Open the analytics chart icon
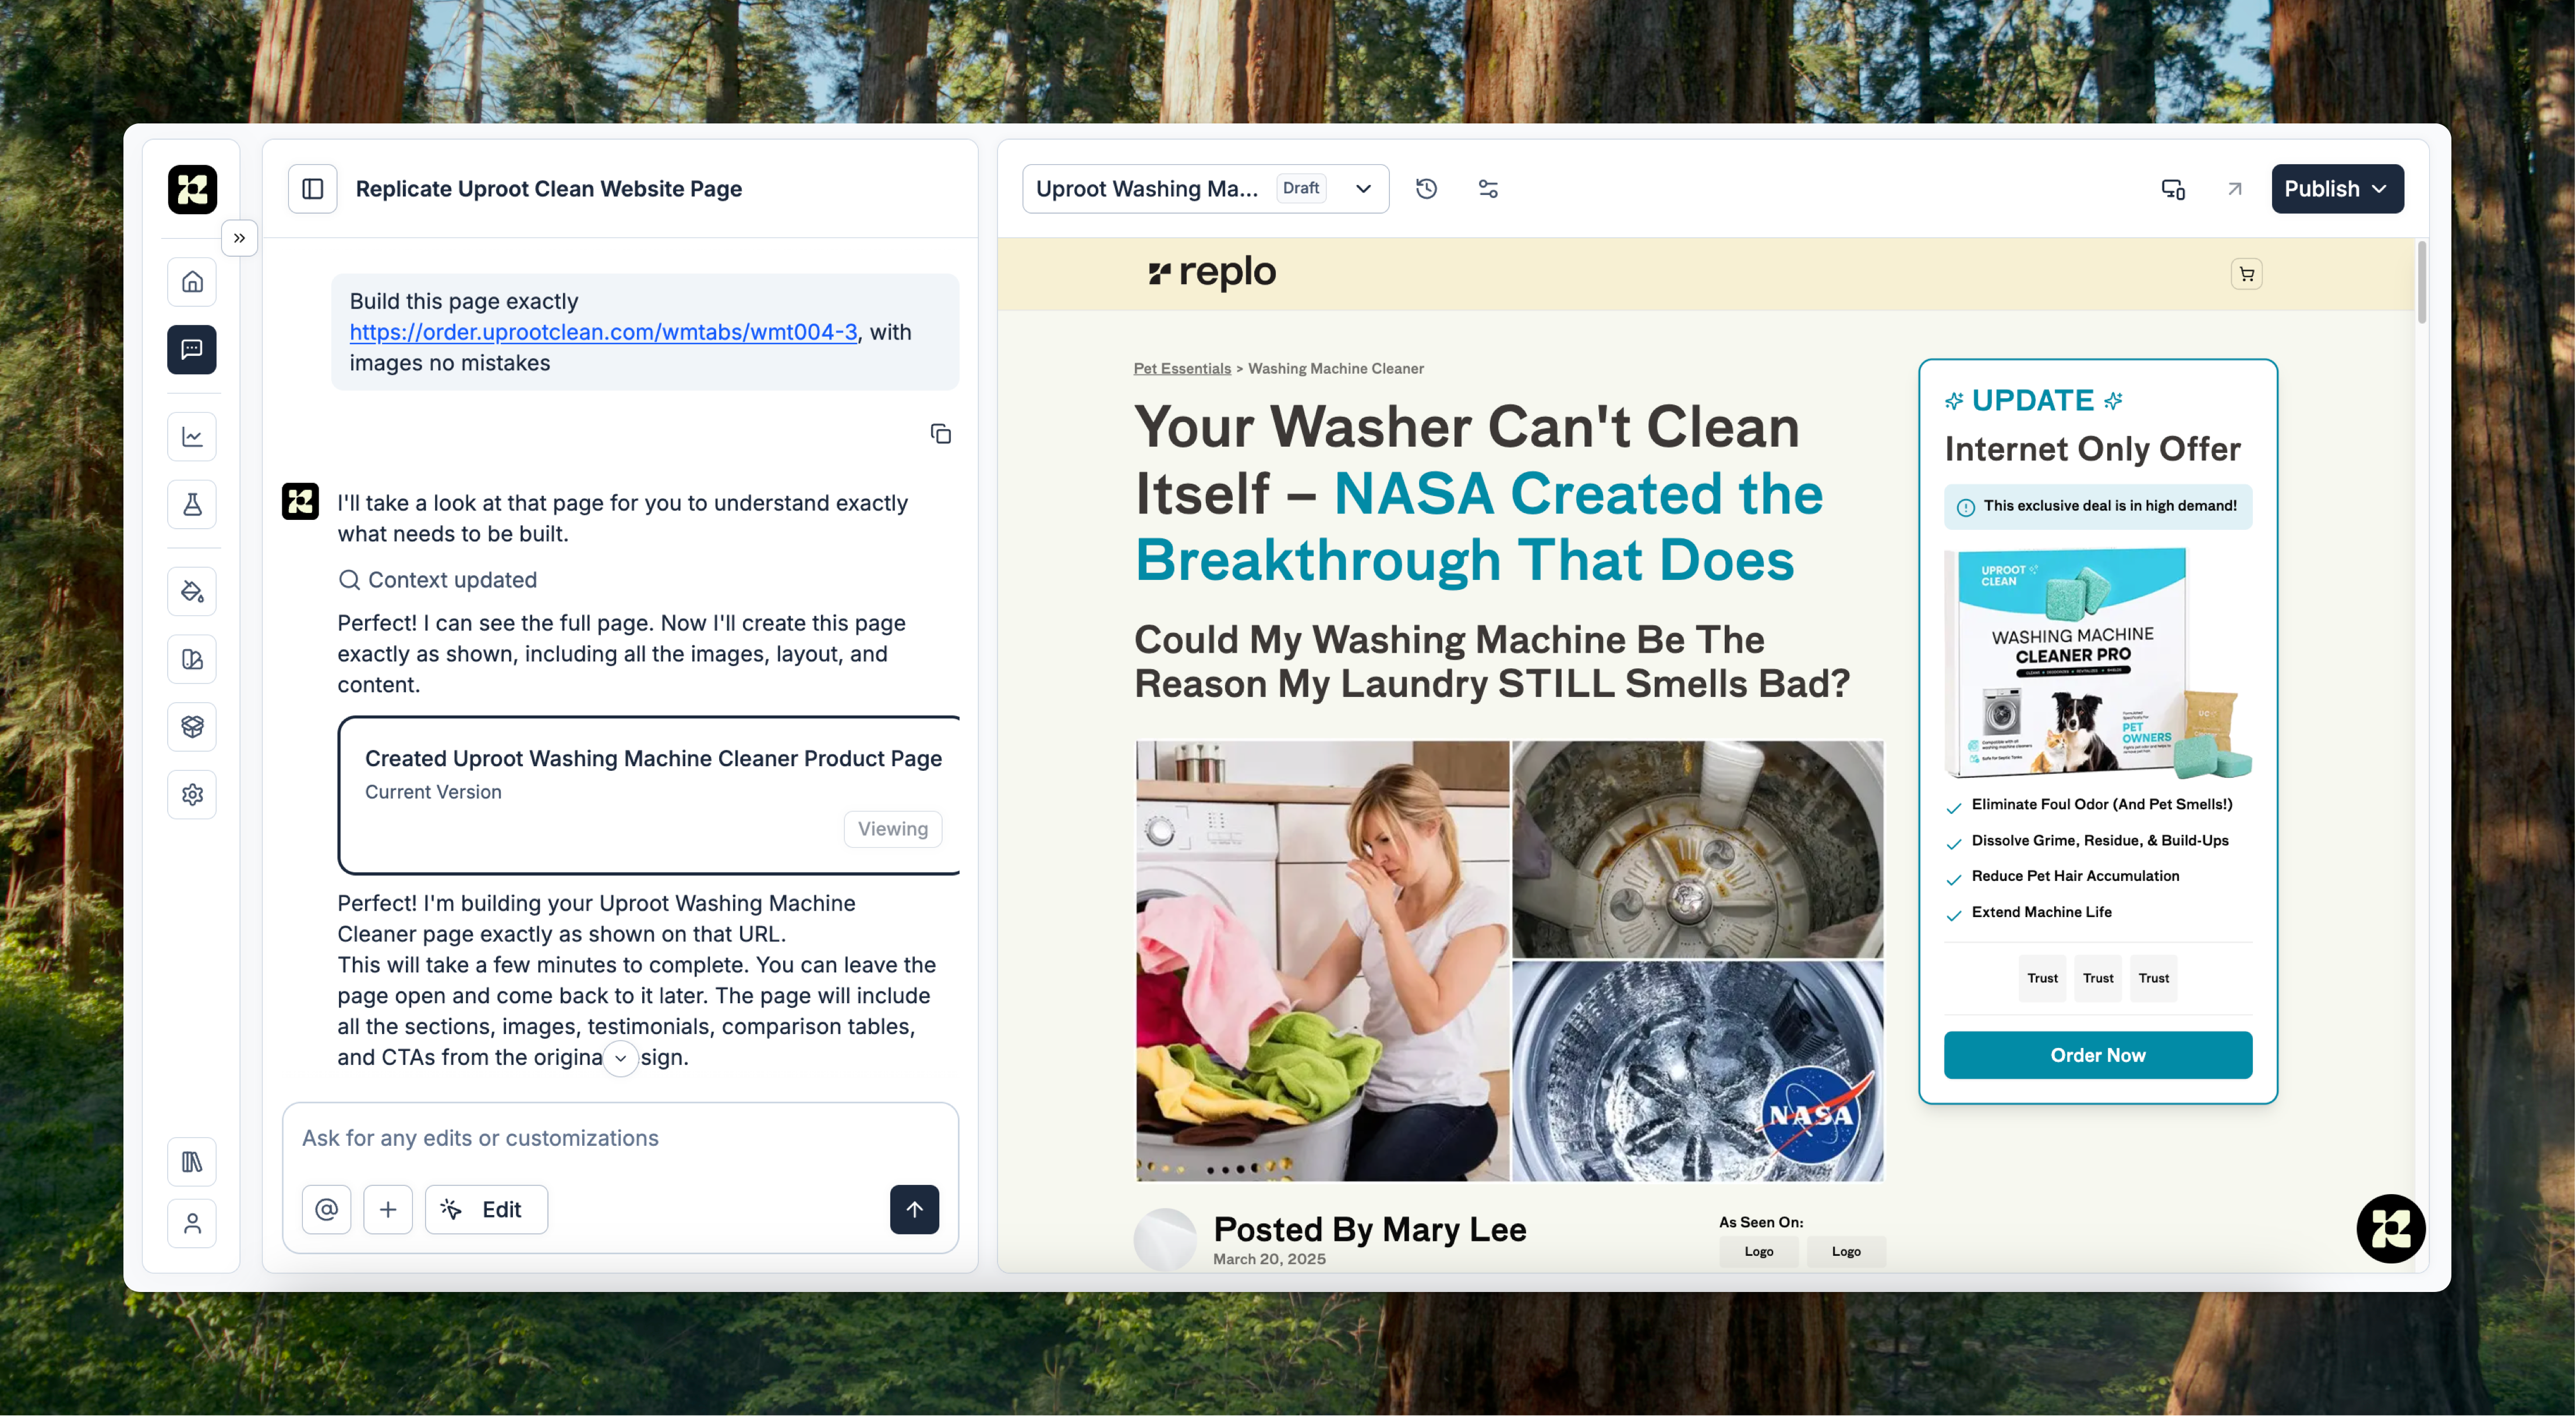 coord(192,437)
